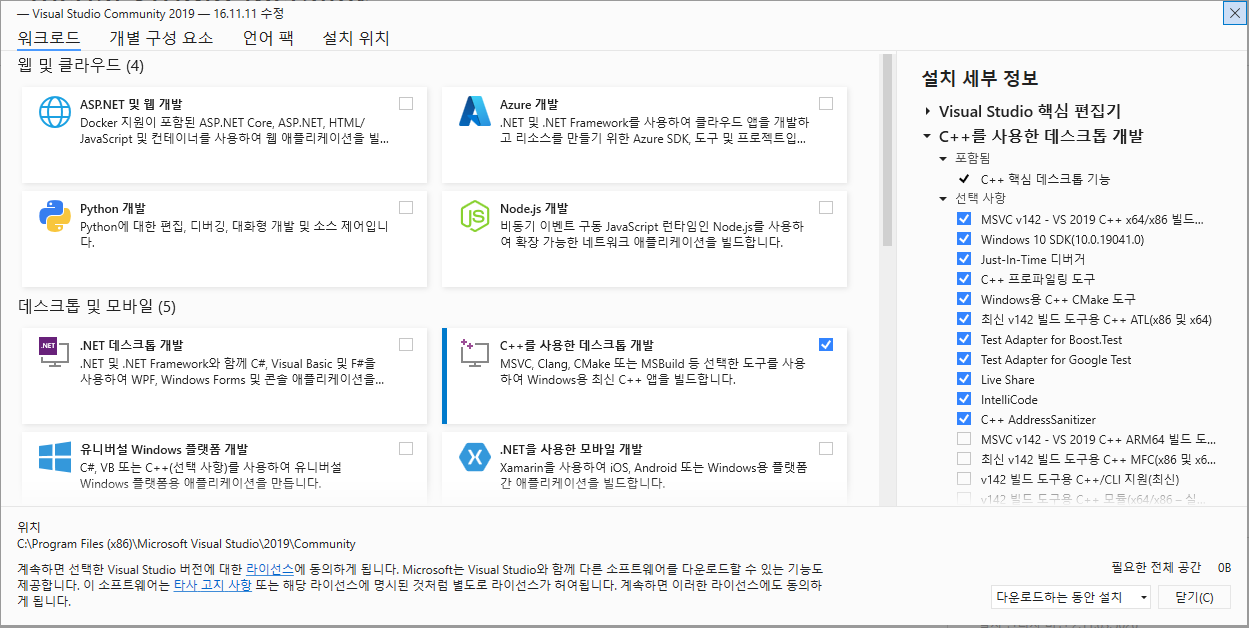The height and width of the screenshot is (628, 1249).
Task: Uncheck Windows용 C++ CMake 도구
Action: [964, 299]
